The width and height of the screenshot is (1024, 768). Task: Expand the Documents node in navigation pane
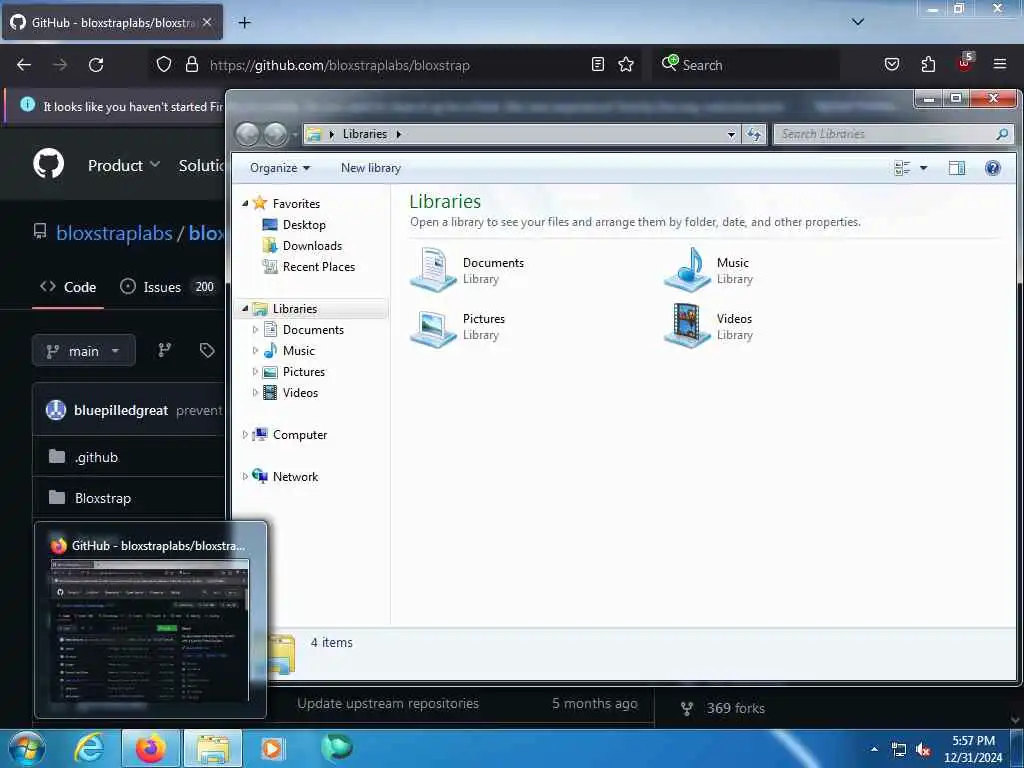(255, 329)
